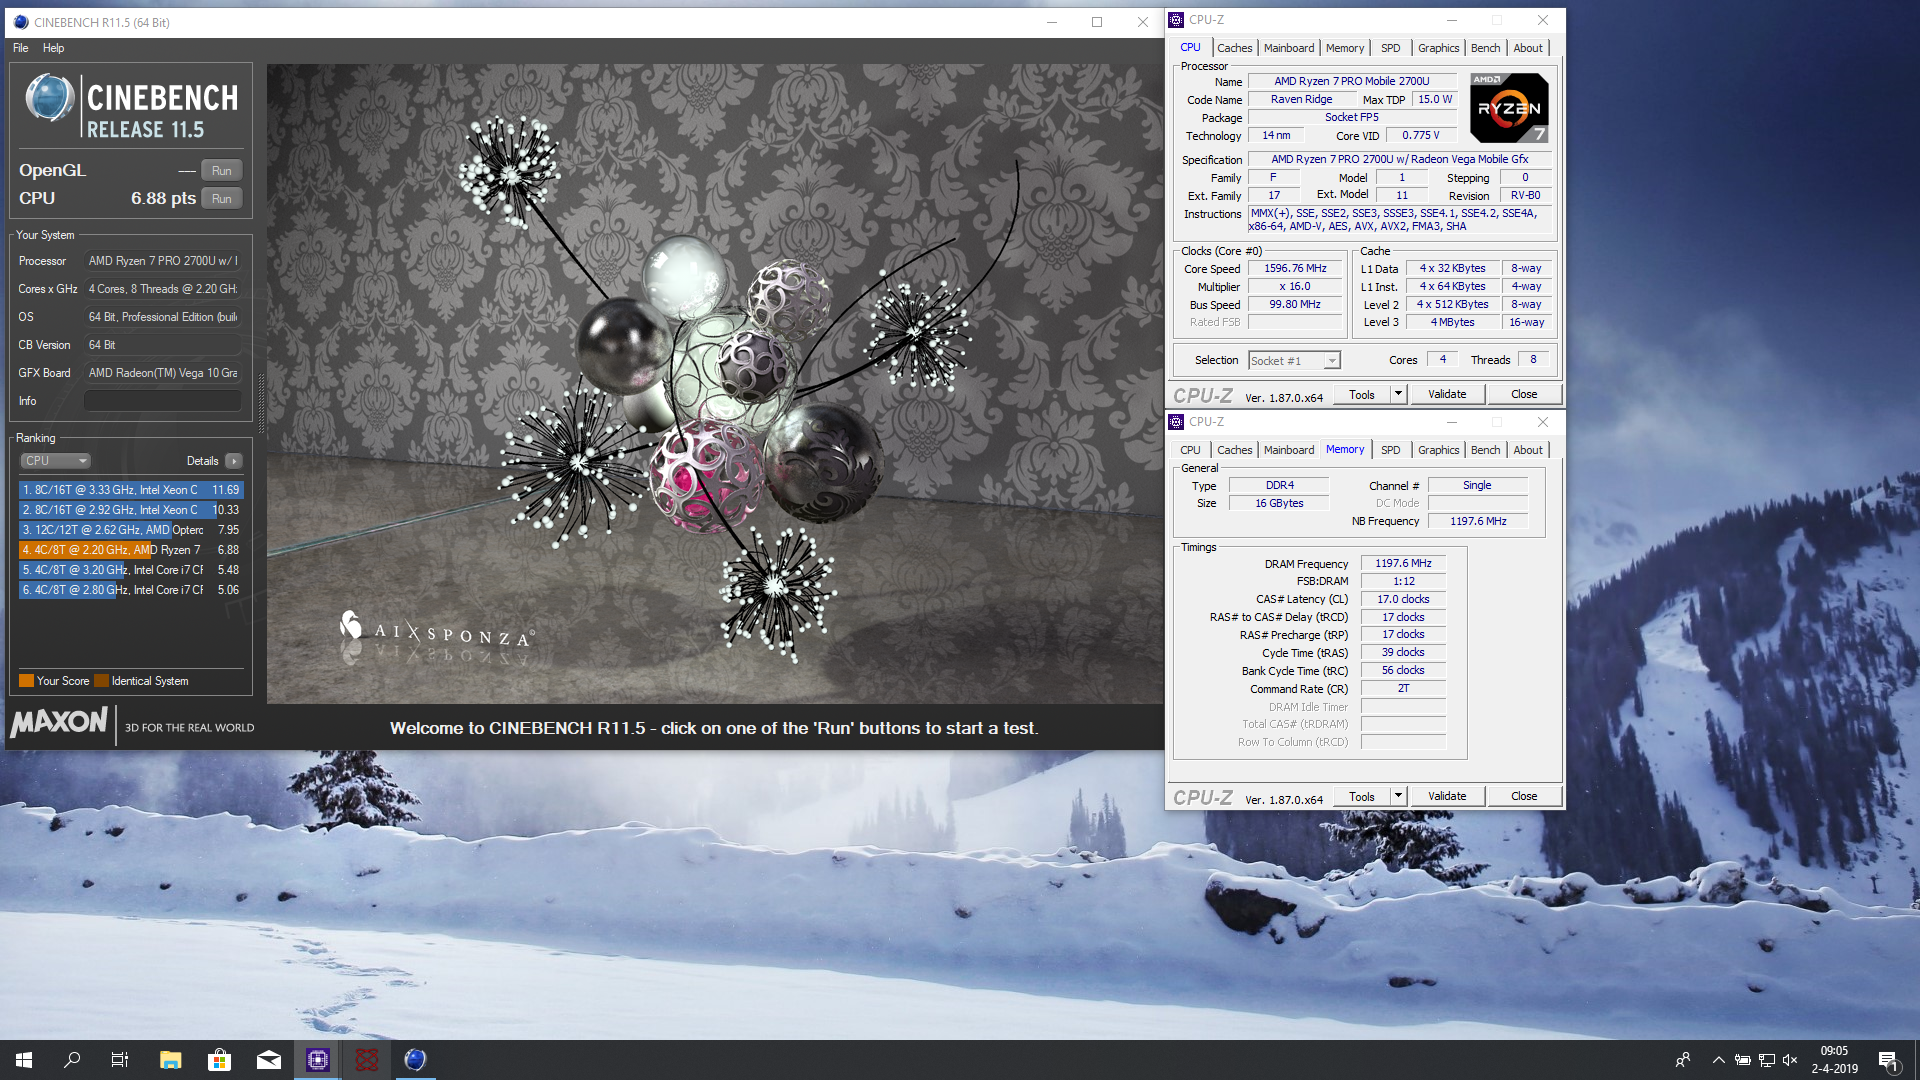The image size is (1920, 1080).
Task: Open the Caches tab in top CPU-Z window
Action: click(x=1234, y=48)
